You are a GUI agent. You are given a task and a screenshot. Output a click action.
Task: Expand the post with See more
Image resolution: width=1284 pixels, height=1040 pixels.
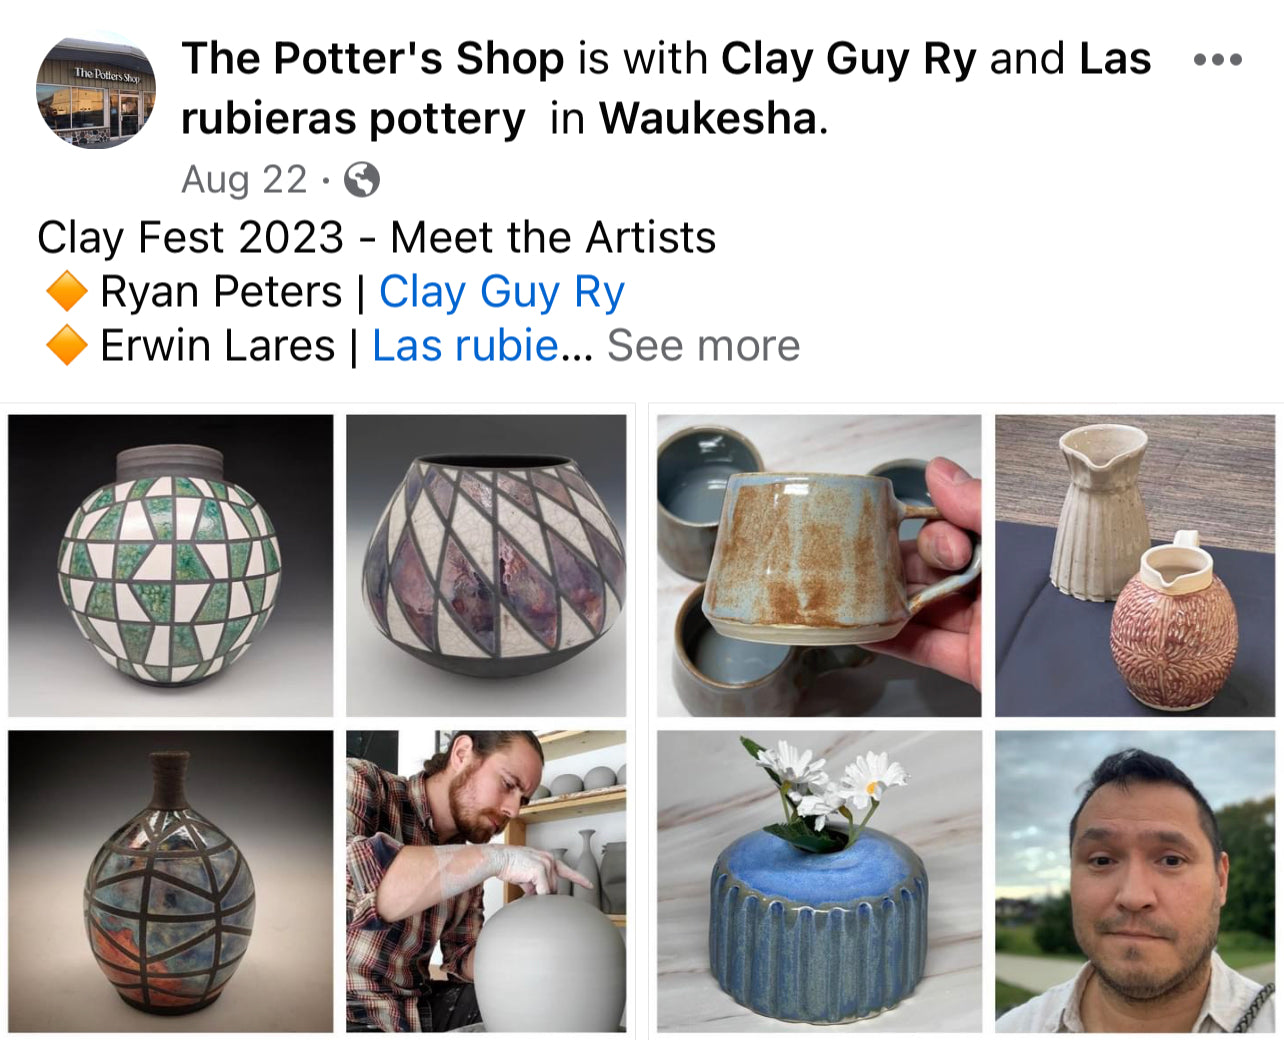point(703,345)
